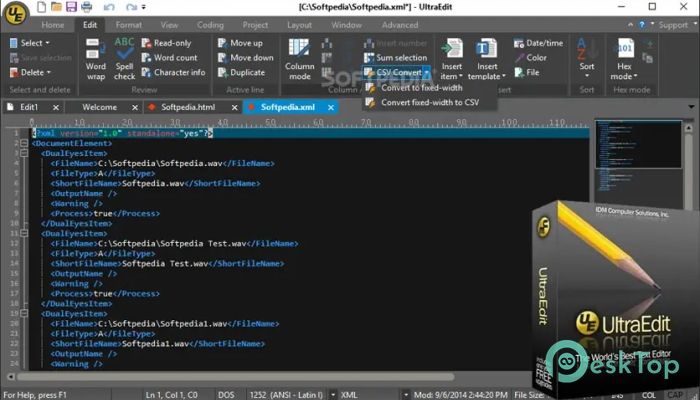The image size is (700, 400).
Task: Open the Format ribbon tab
Action: coord(129,25)
